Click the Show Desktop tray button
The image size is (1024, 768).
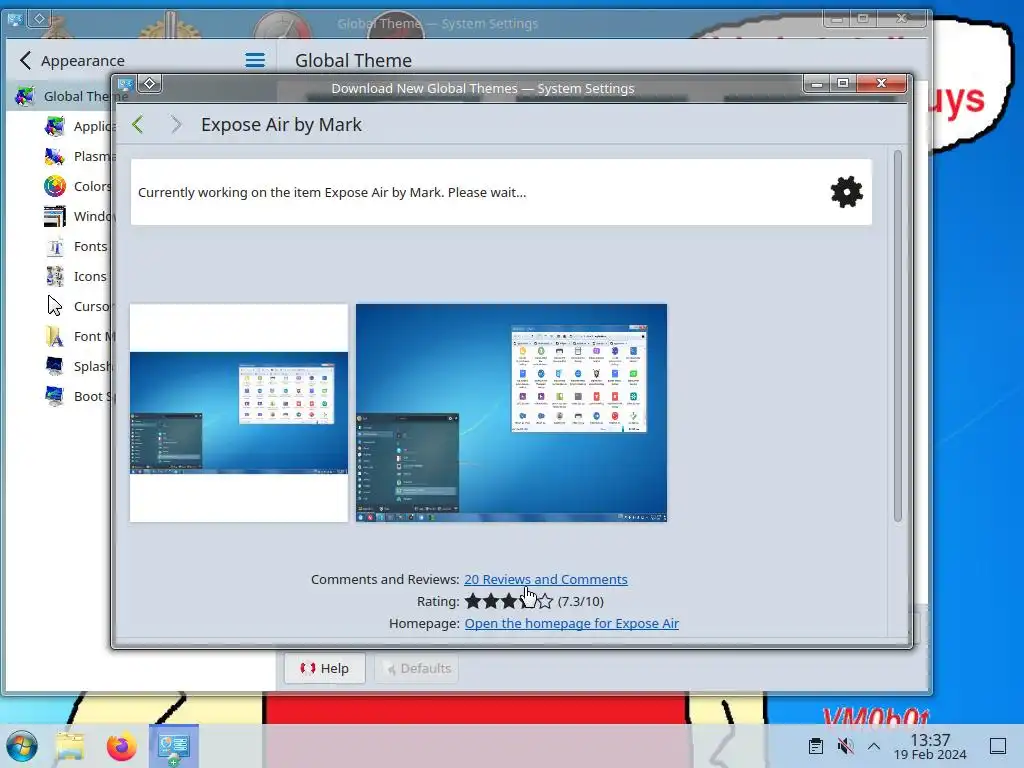998,746
